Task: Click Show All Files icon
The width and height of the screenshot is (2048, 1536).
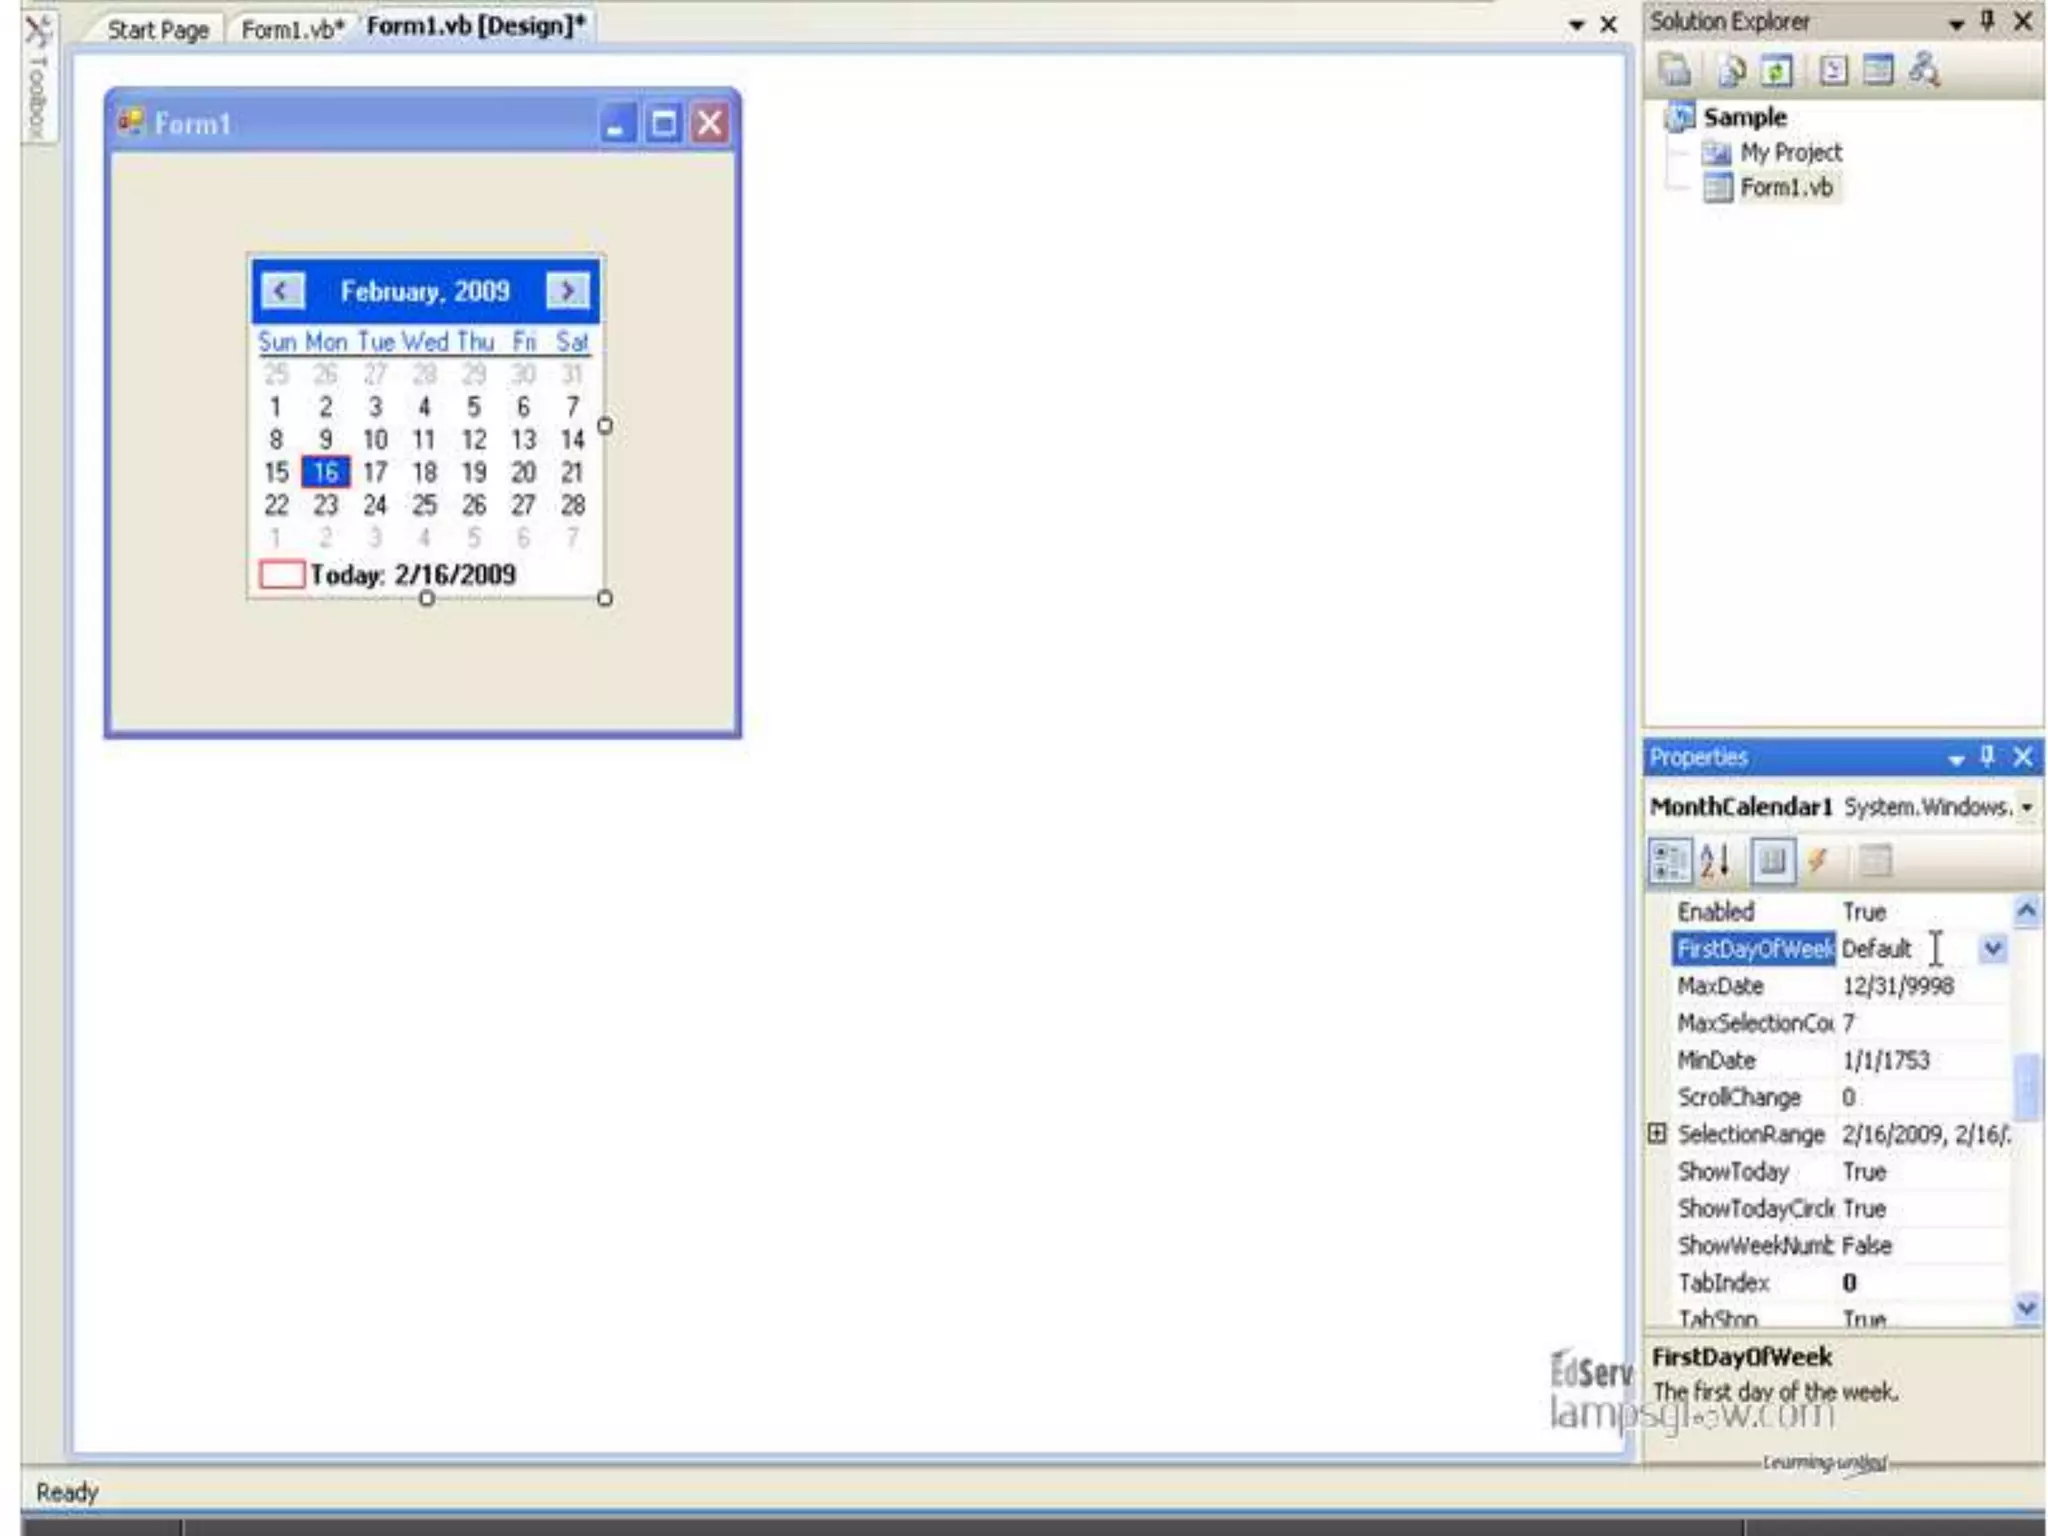Action: (1731, 70)
